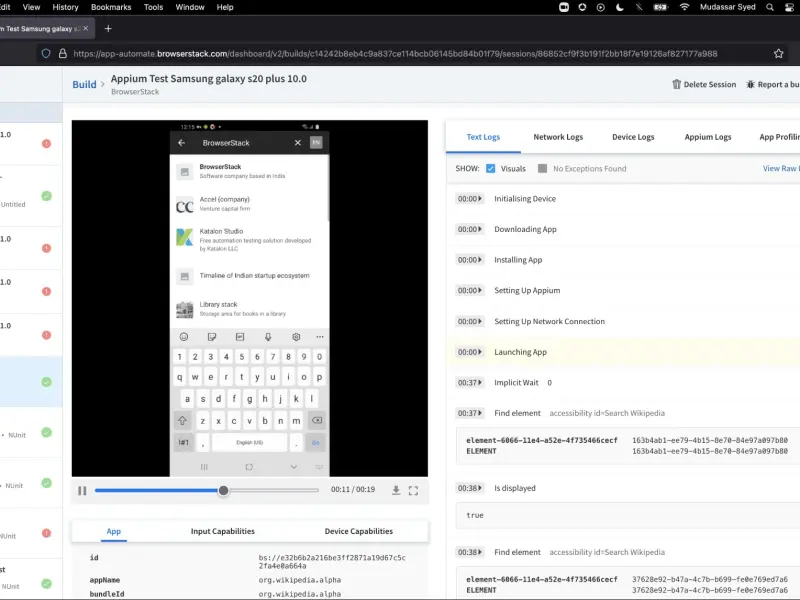Image resolution: width=800 pixels, height=600 pixels.
Task: Open the View menu
Action: [x=31, y=7]
